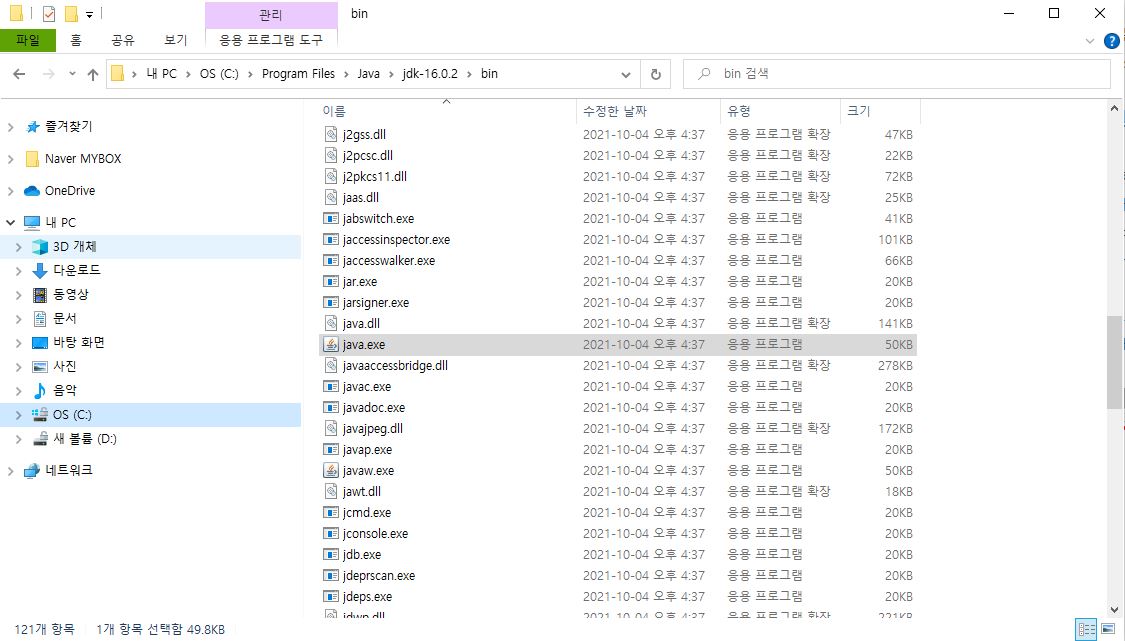Select j2gss.dll file icon
Image resolution: width=1125 pixels, height=641 pixels.
coord(331,134)
